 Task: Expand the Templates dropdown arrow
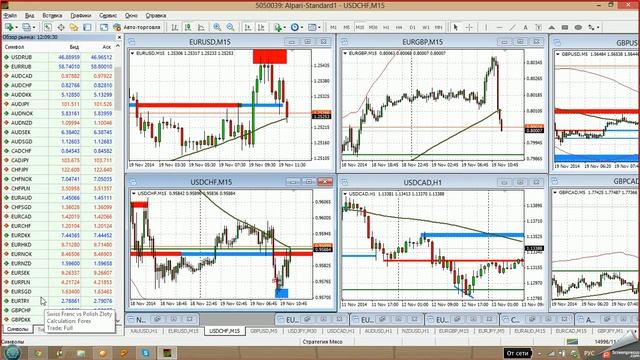[x=319, y=27]
